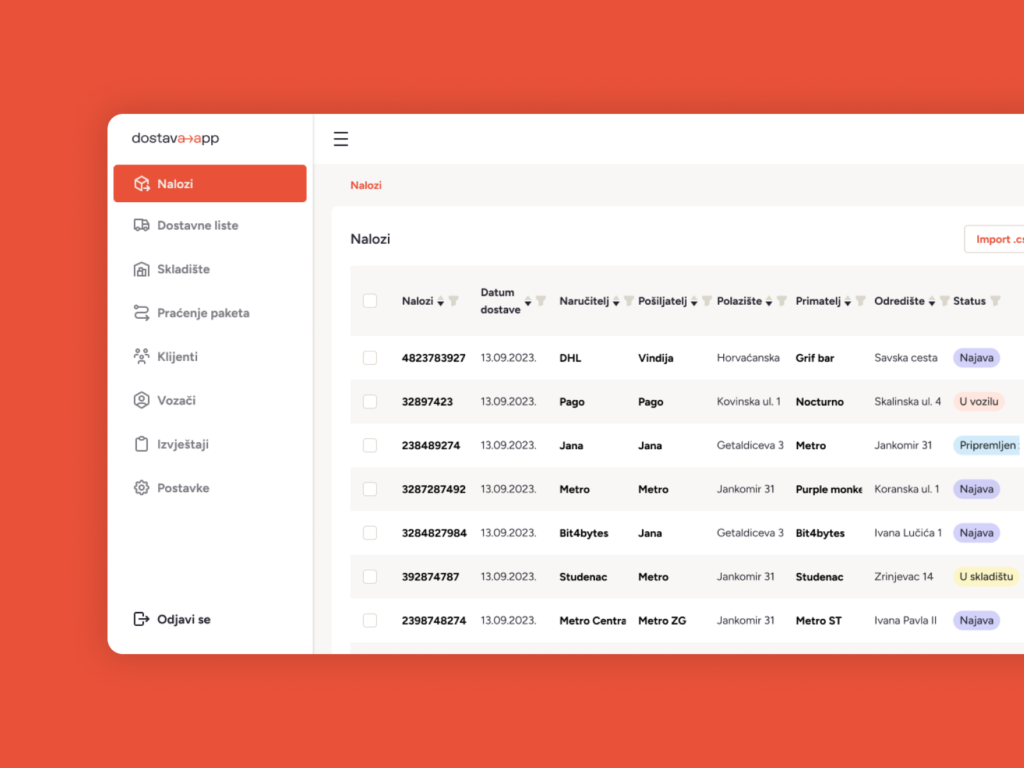The width and height of the screenshot is (1024, 768).
Task: Filter the Primatelj column
Action: (x=860, y=301)
